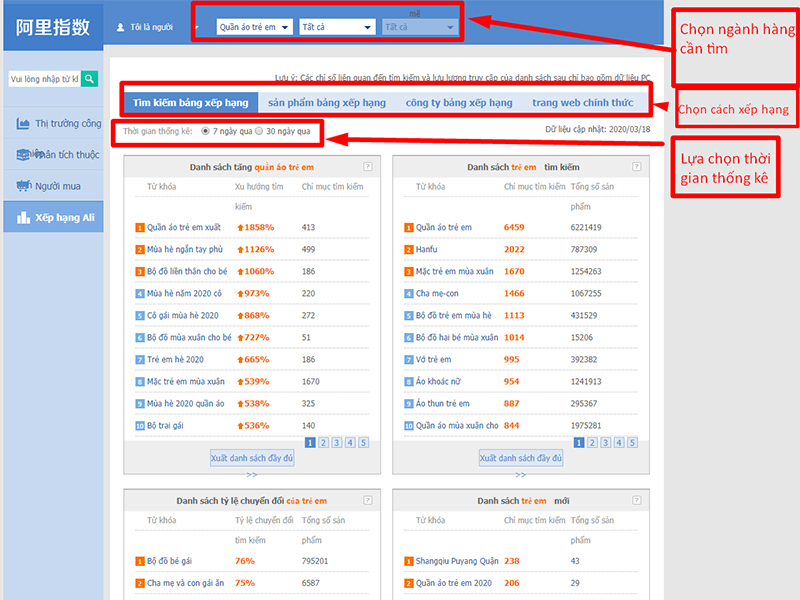The image size is (800, 600).
Task: Click the green search magnifier button
Action: [89, 79]
